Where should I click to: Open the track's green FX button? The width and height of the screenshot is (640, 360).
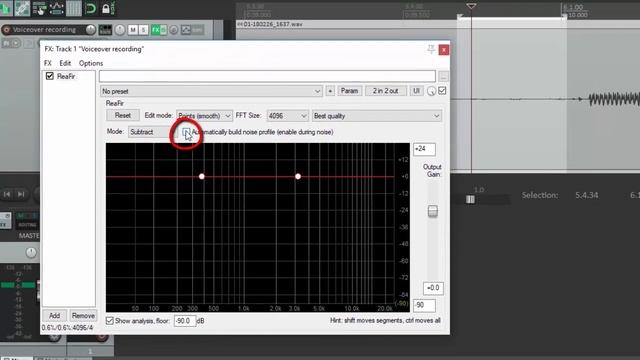pyautogui.click(x=156, y=30)
